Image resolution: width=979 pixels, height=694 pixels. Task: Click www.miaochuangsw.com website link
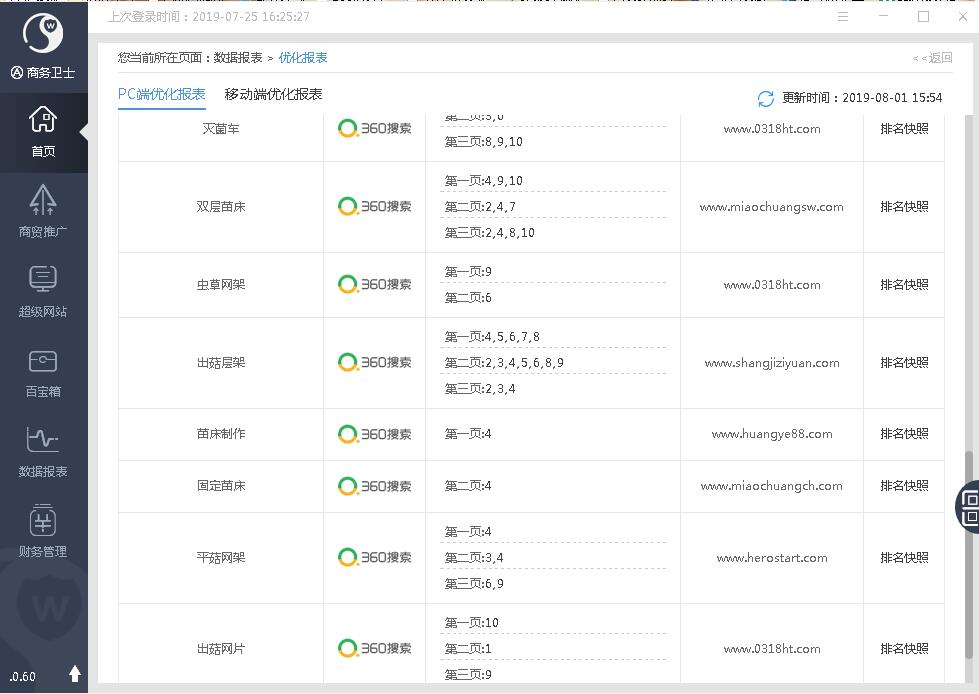coord(771,207)
